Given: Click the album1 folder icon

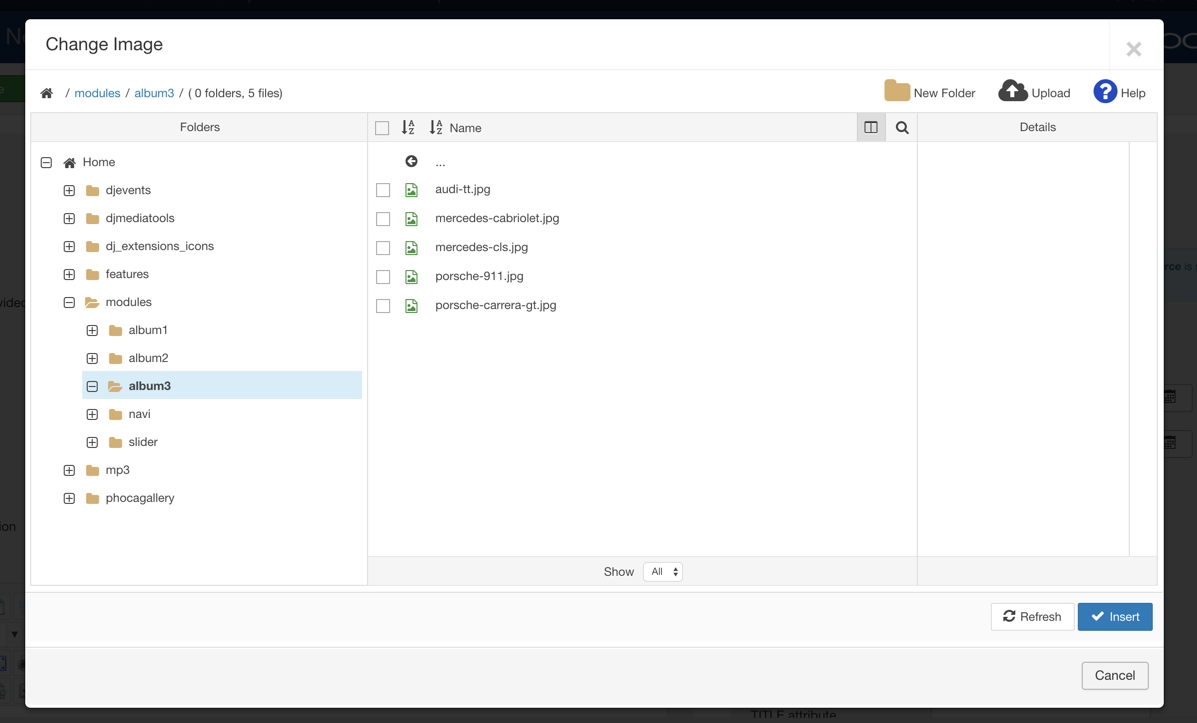Looking at the screenshot, I should tap(115, 331).
